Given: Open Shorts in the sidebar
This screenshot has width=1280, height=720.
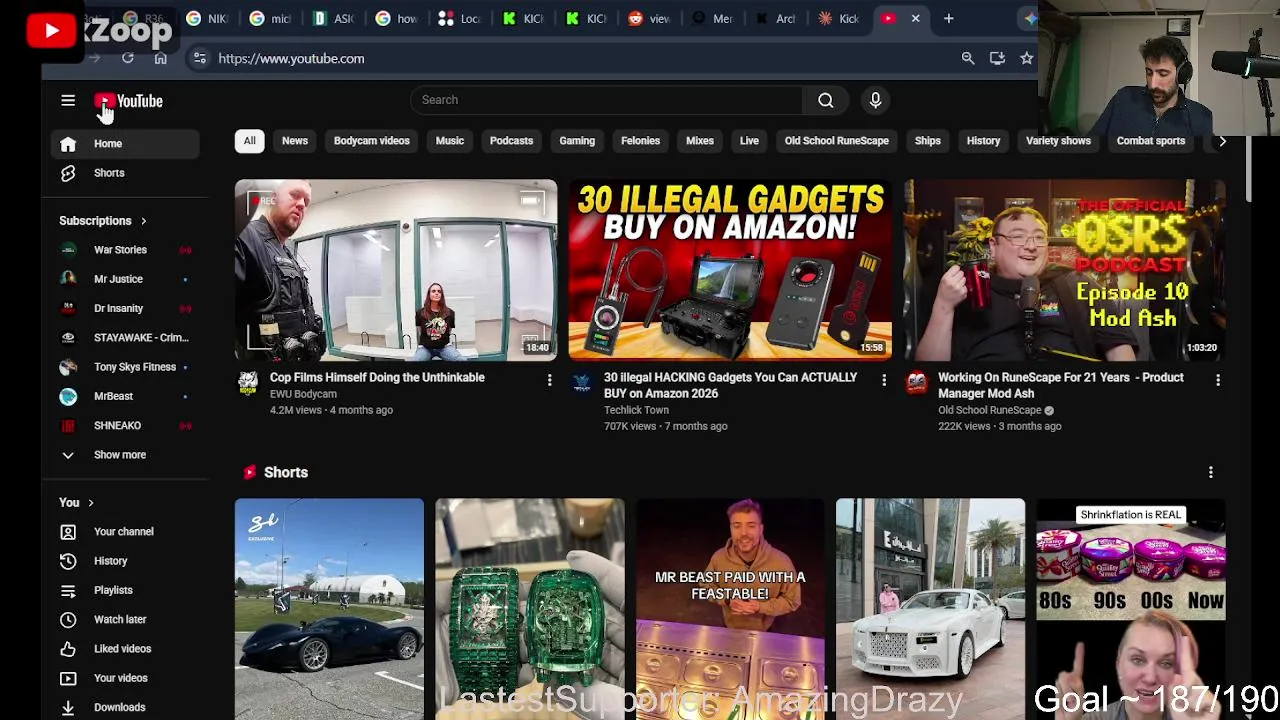Looking at the screenshot, I should point(125,173).
